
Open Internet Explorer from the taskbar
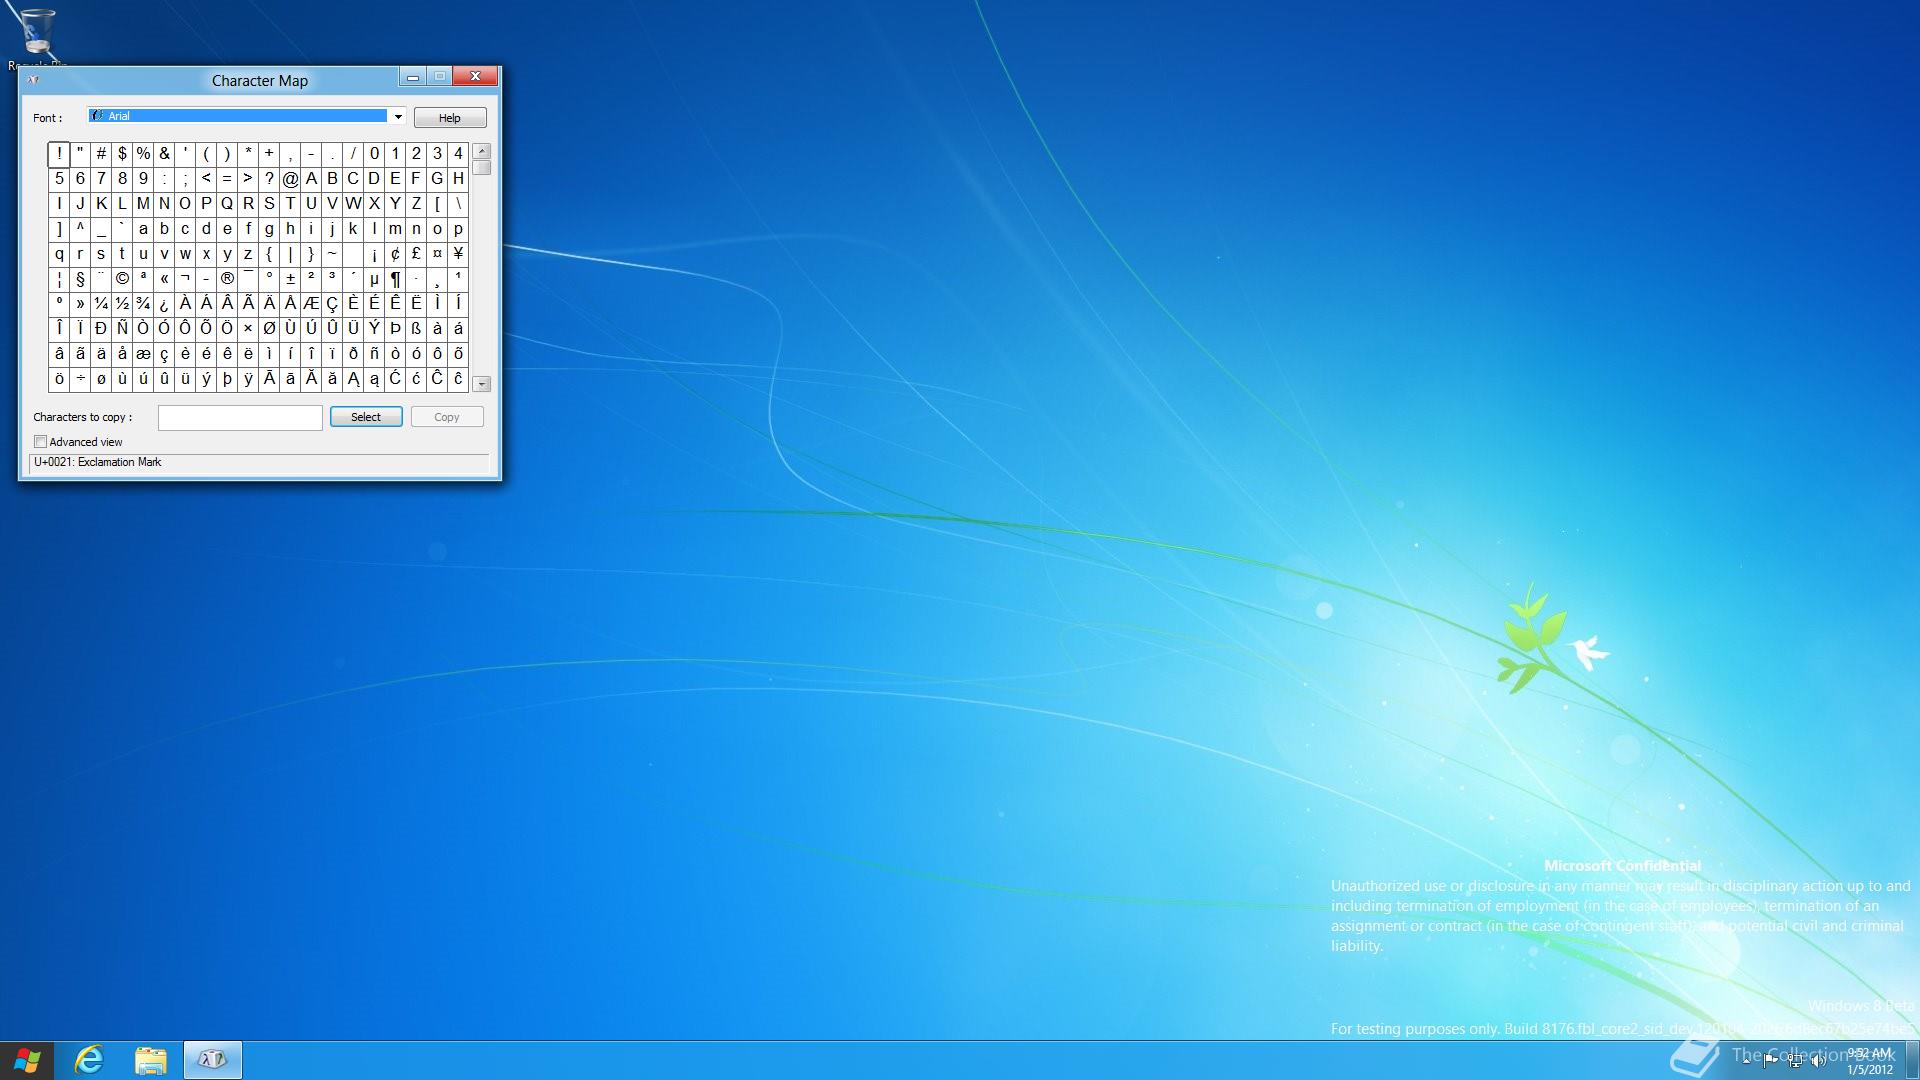(x=89, y=1060)
